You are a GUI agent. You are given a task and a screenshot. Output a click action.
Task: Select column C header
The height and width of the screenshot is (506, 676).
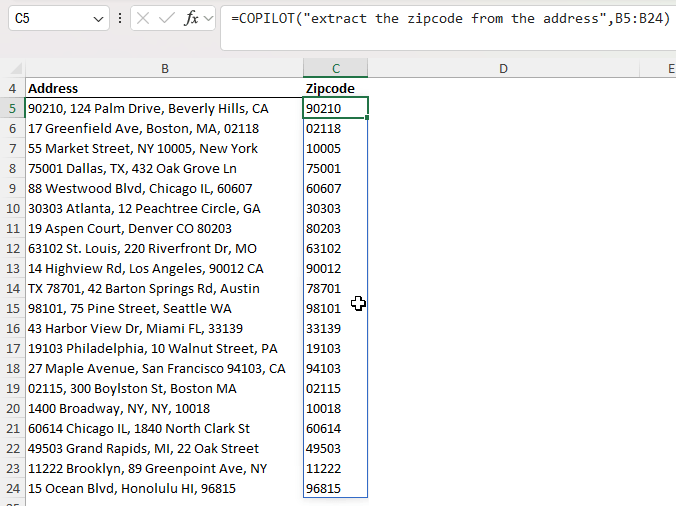tap(336, 69)
